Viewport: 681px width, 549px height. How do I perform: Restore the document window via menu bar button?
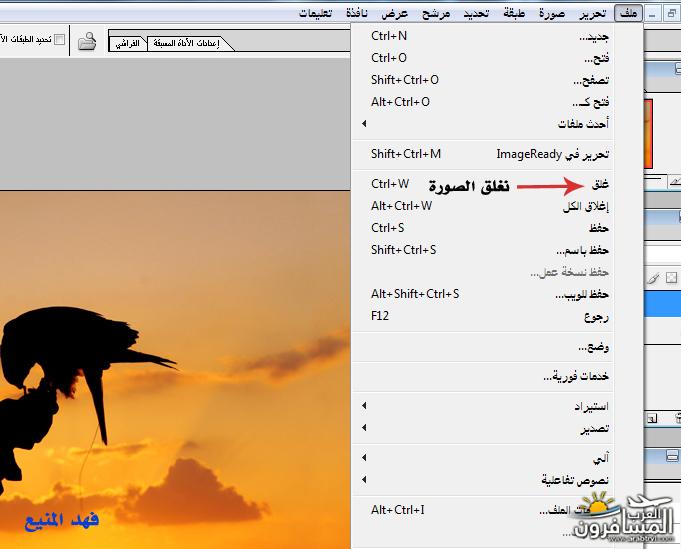pyautogui.click(x=671, y=14)
